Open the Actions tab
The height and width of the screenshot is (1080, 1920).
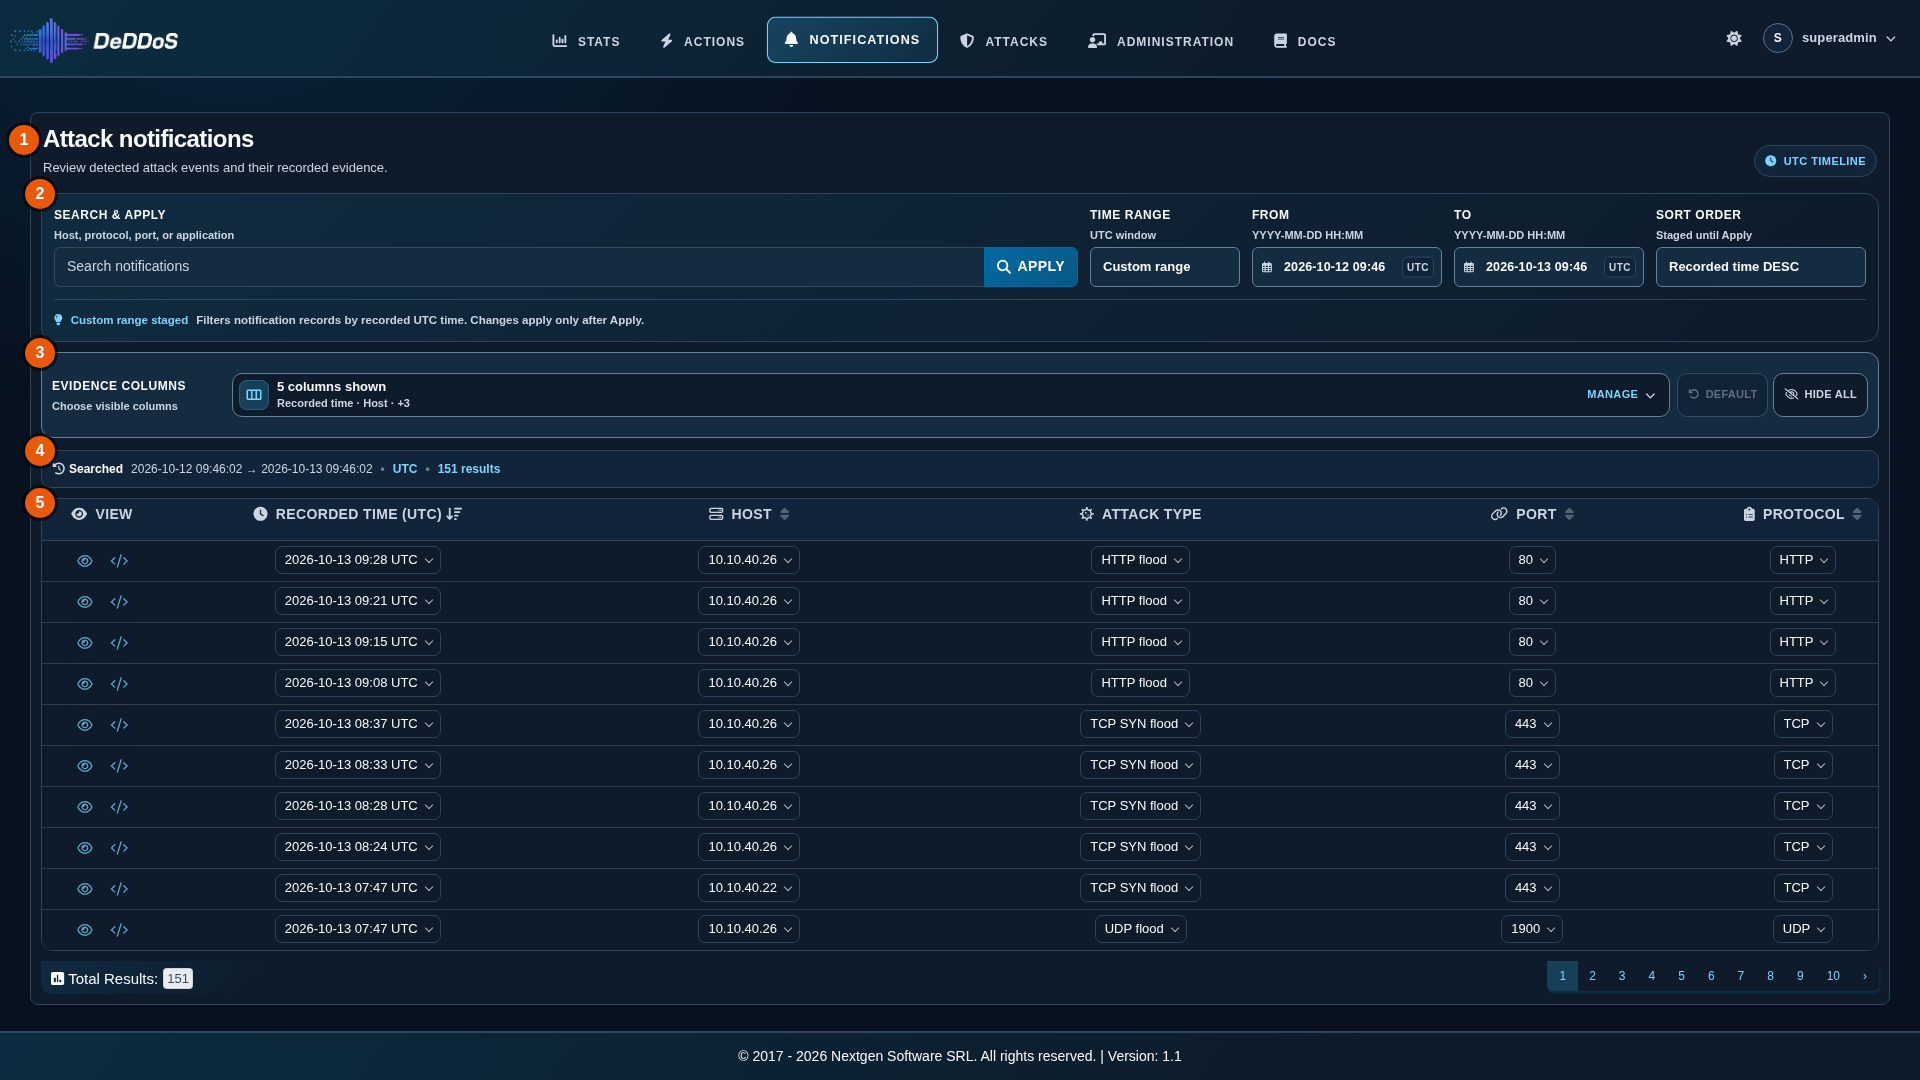point(702,41)
